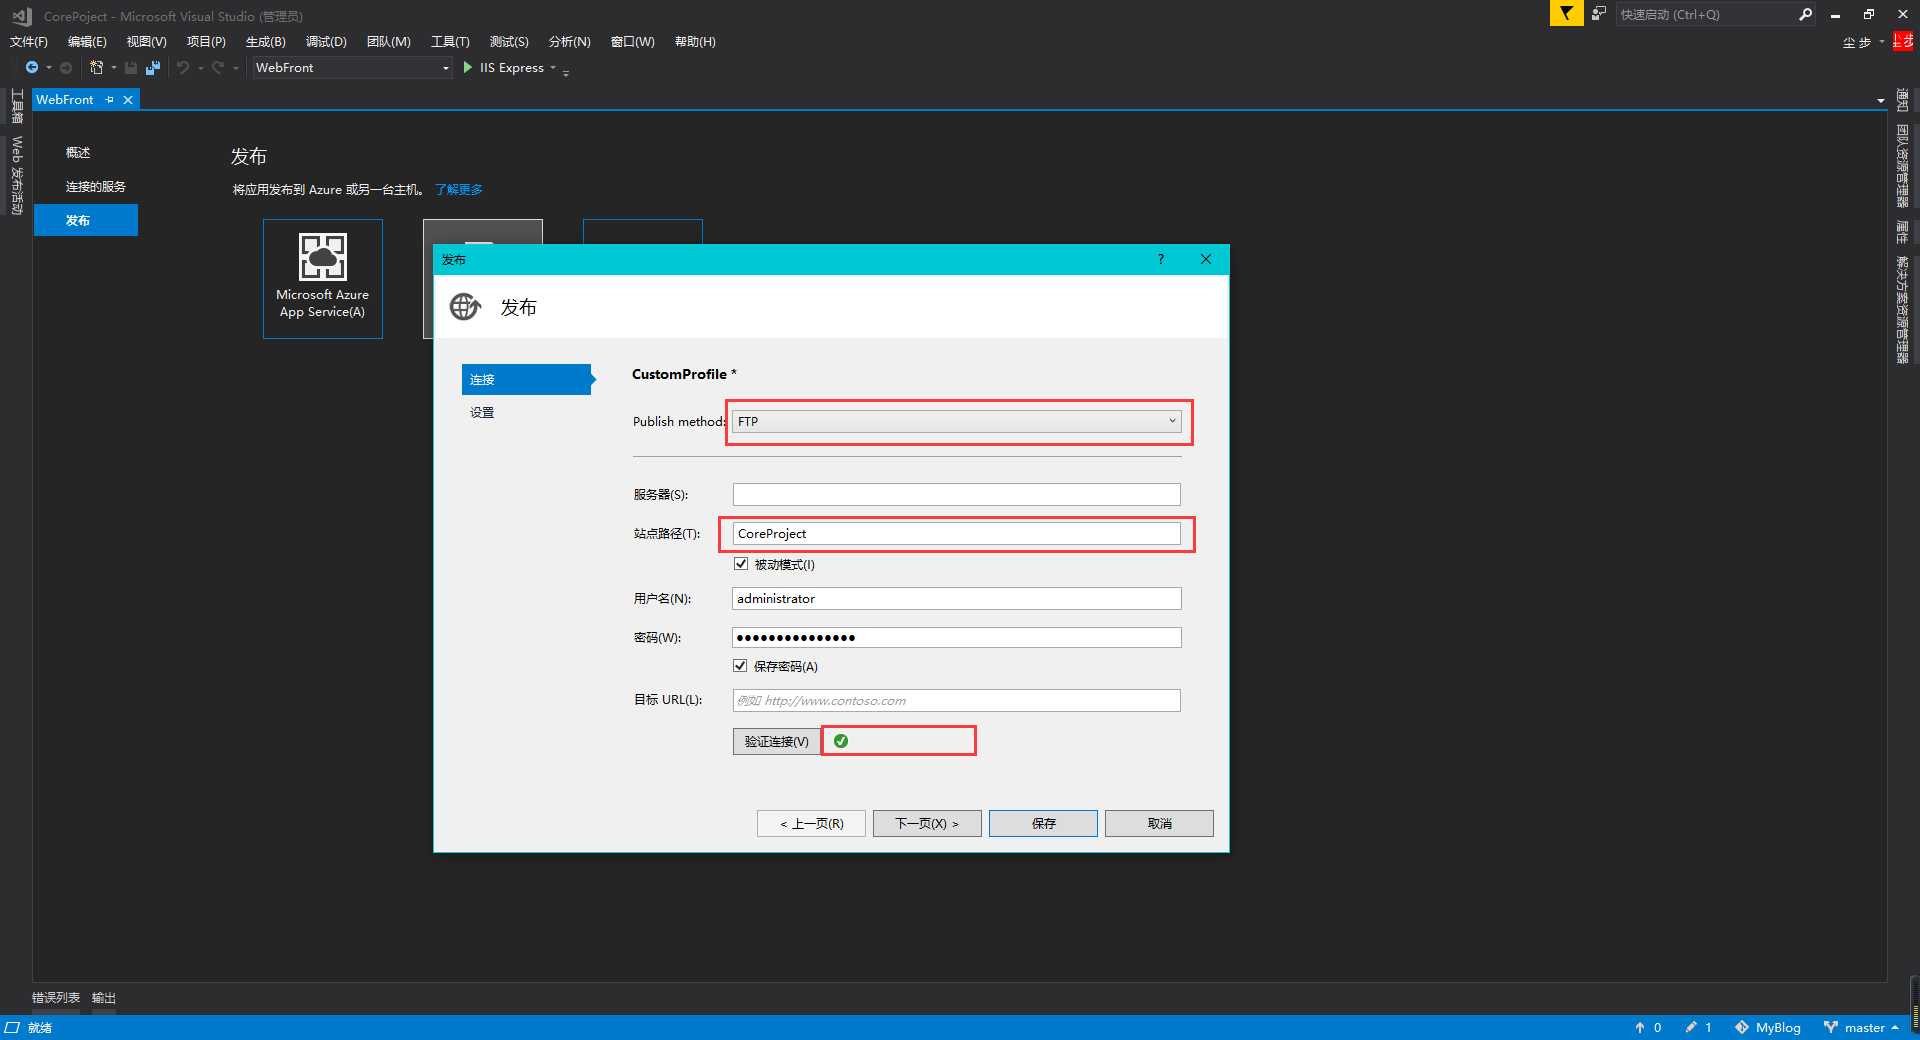Image resolution: width=1920 pixels, height=1040 pixels.
Task: Click 验证连接(V) button
Action: pyautogui.click(x=777, y=741)
